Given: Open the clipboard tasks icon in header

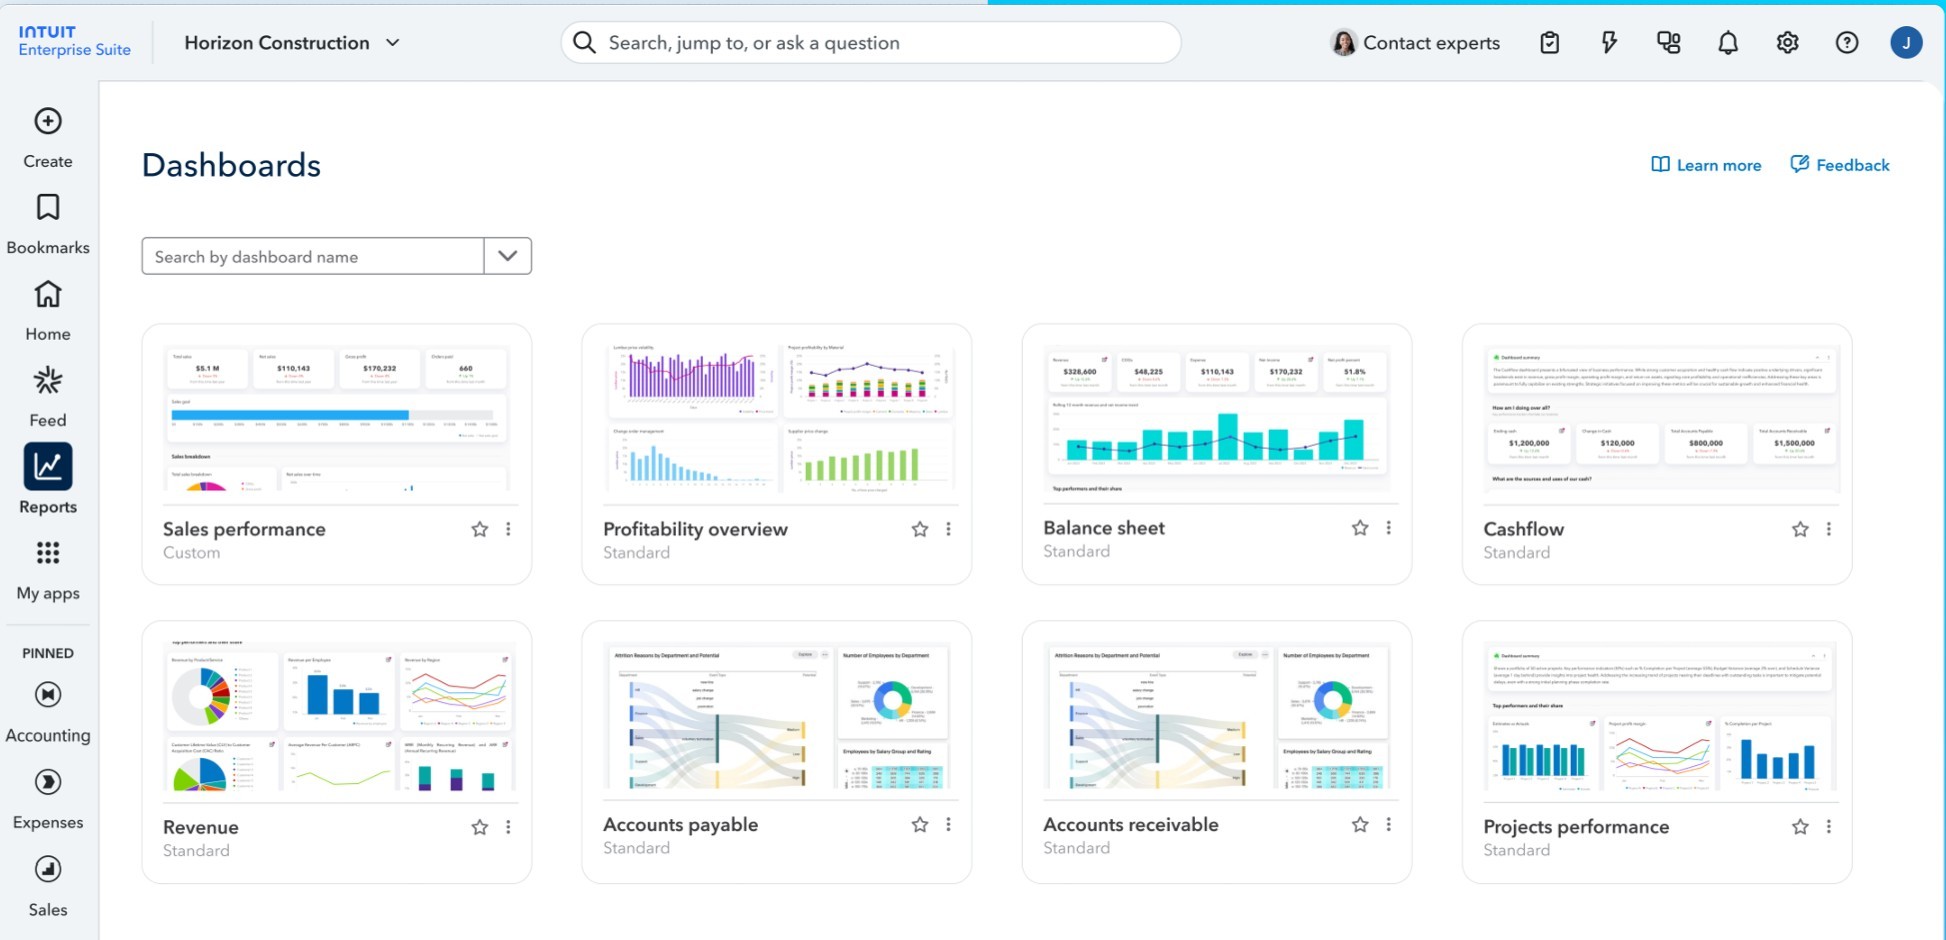Looking at the screenshot, I should pos(1549,43).
